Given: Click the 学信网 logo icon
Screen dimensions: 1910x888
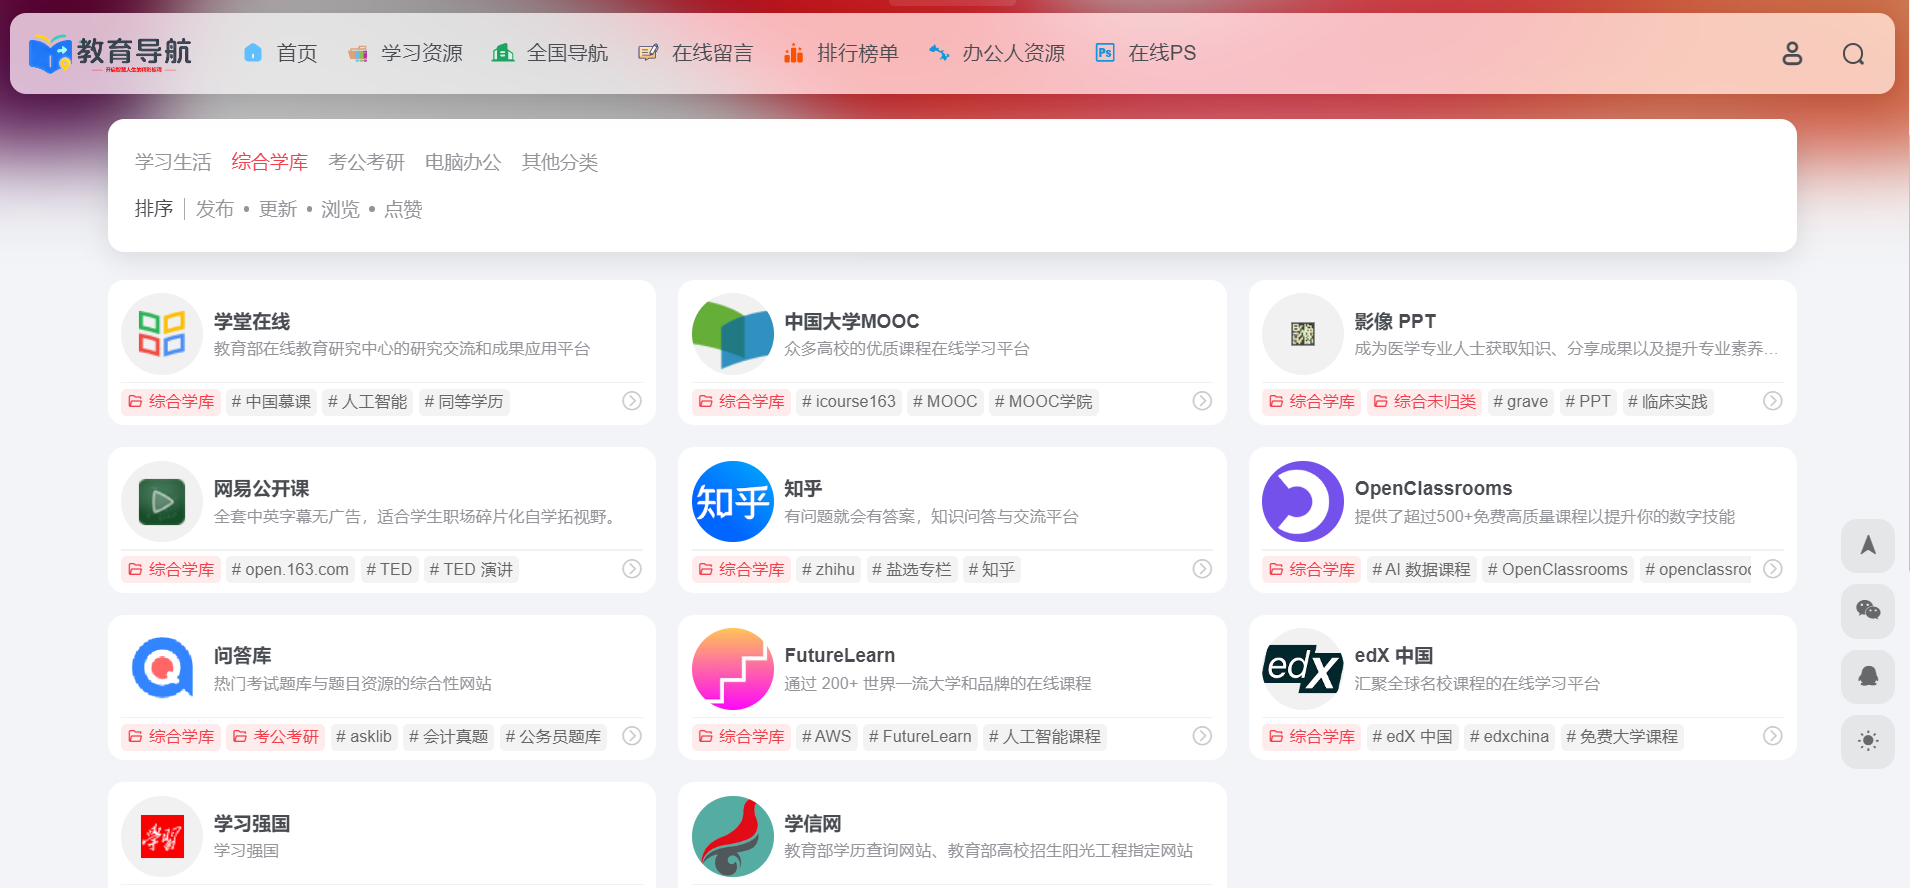Looking at the screenshot, I should [733, 836].
